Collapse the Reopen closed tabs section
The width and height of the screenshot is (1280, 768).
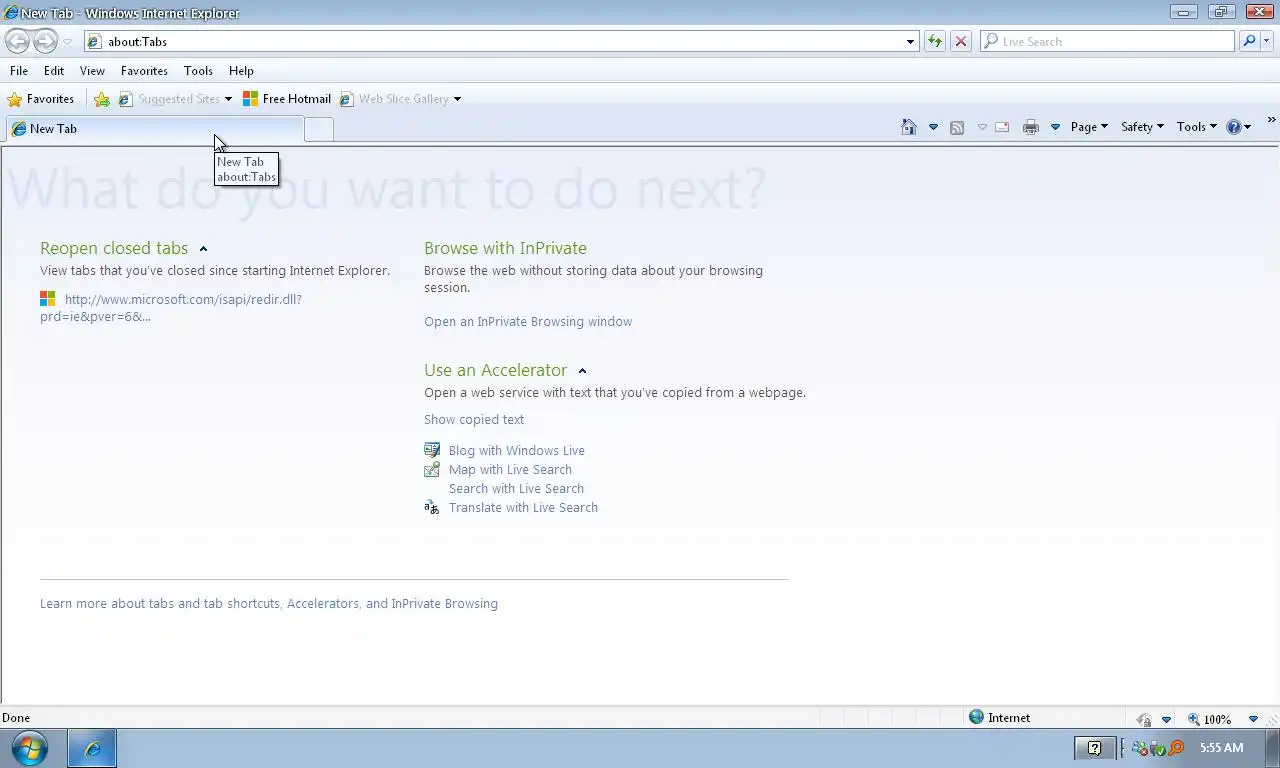[203, 249]
